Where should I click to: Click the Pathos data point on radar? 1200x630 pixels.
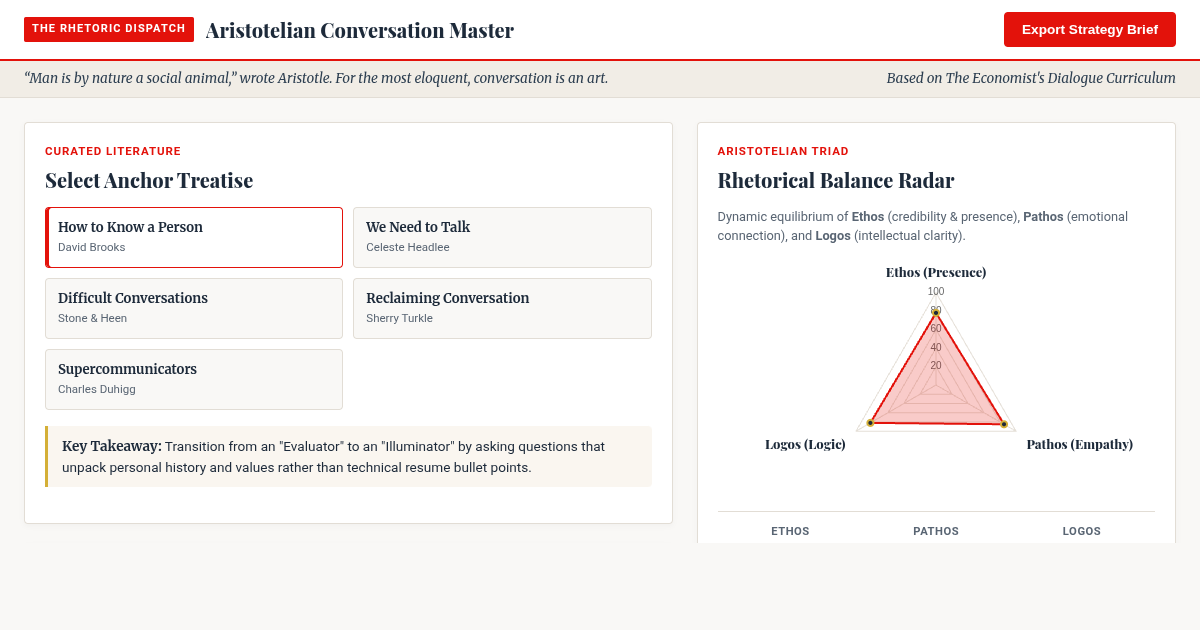tap(1004, 424)
